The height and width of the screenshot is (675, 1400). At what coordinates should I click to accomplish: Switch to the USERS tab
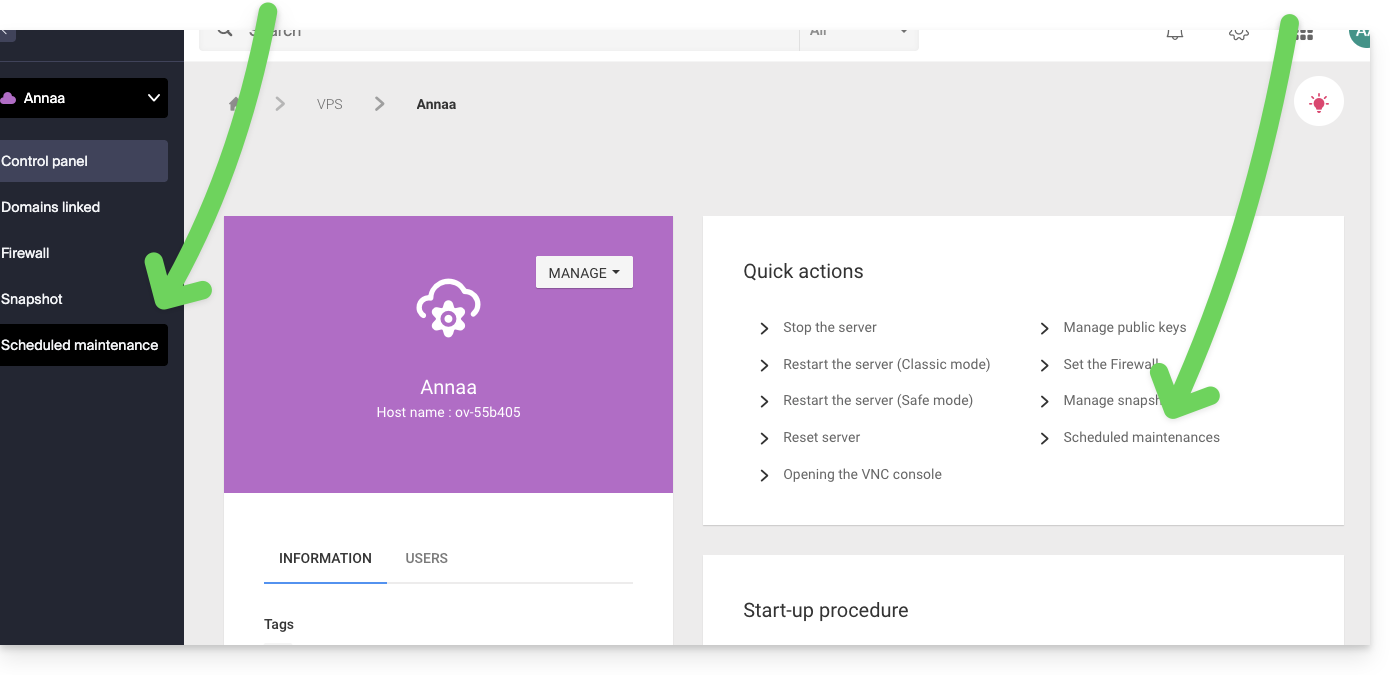tap(426, 558)
